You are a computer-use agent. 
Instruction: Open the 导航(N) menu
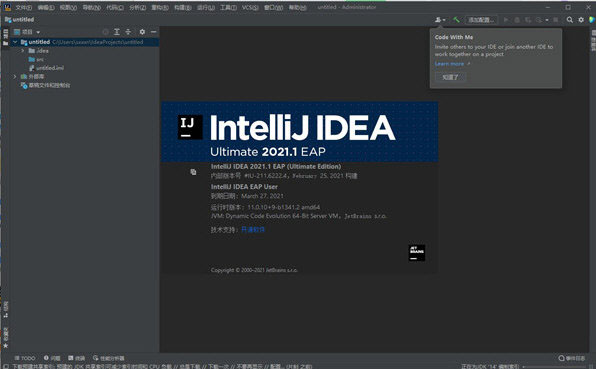(92, 8)
